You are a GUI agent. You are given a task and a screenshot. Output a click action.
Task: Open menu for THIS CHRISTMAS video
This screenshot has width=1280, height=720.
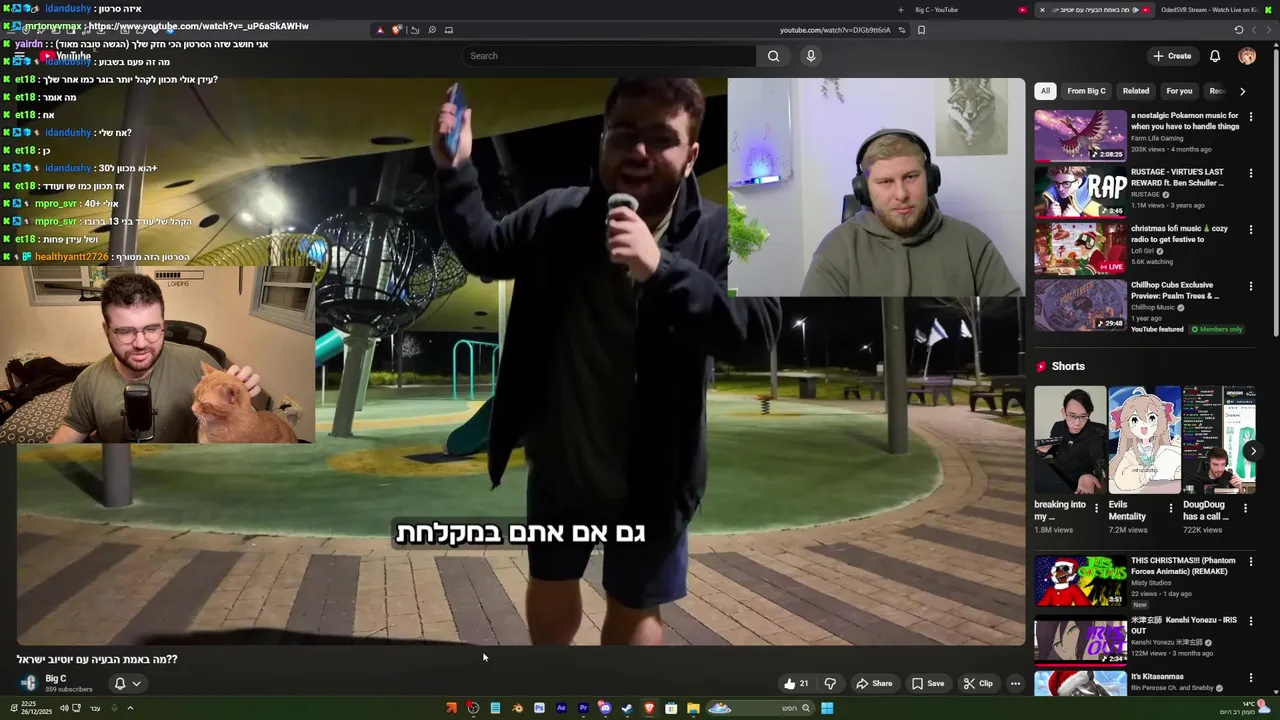pyautogui.click(x=1250, y=562)
